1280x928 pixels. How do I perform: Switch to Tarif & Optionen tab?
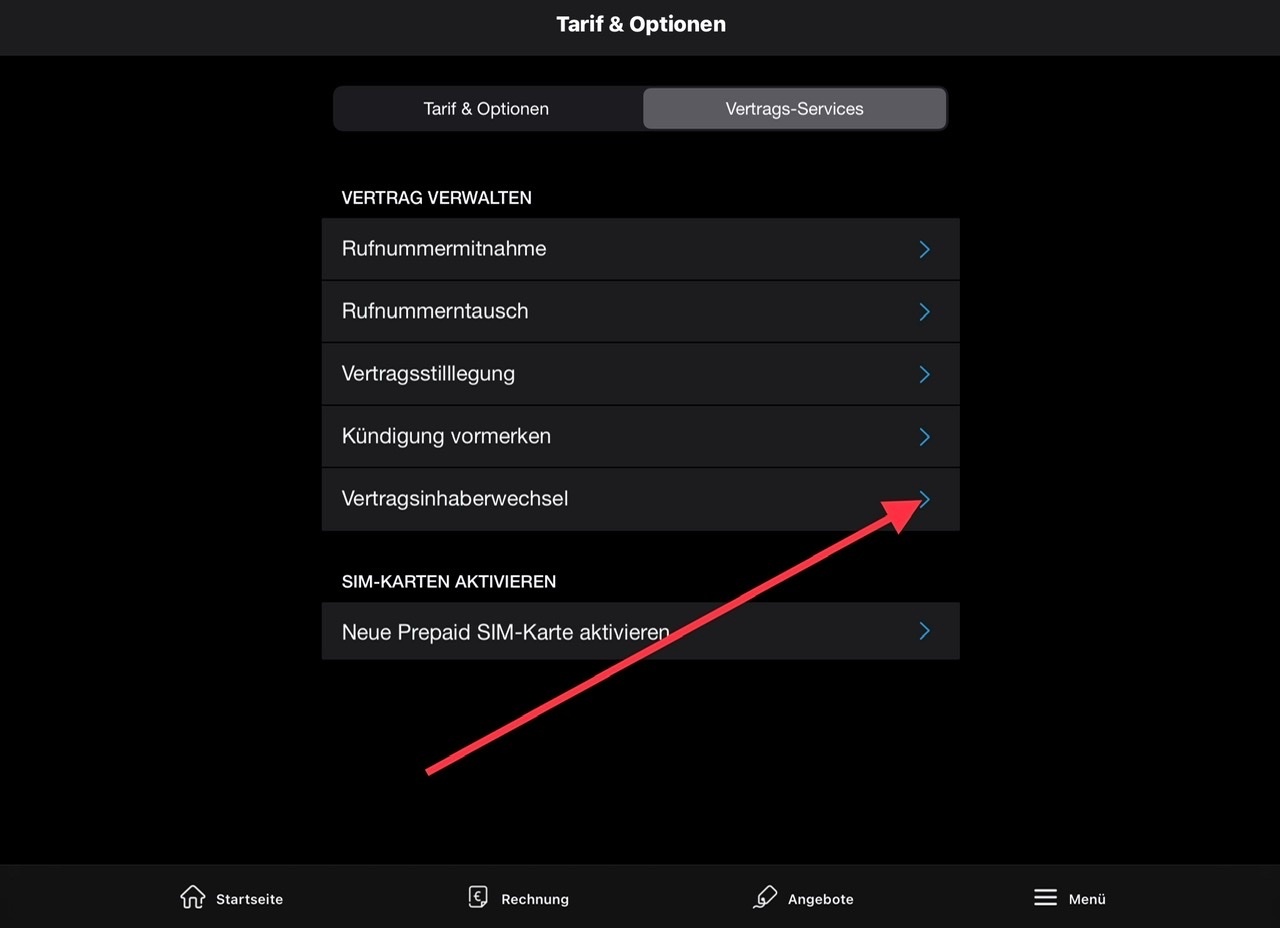tap(486, 109)
